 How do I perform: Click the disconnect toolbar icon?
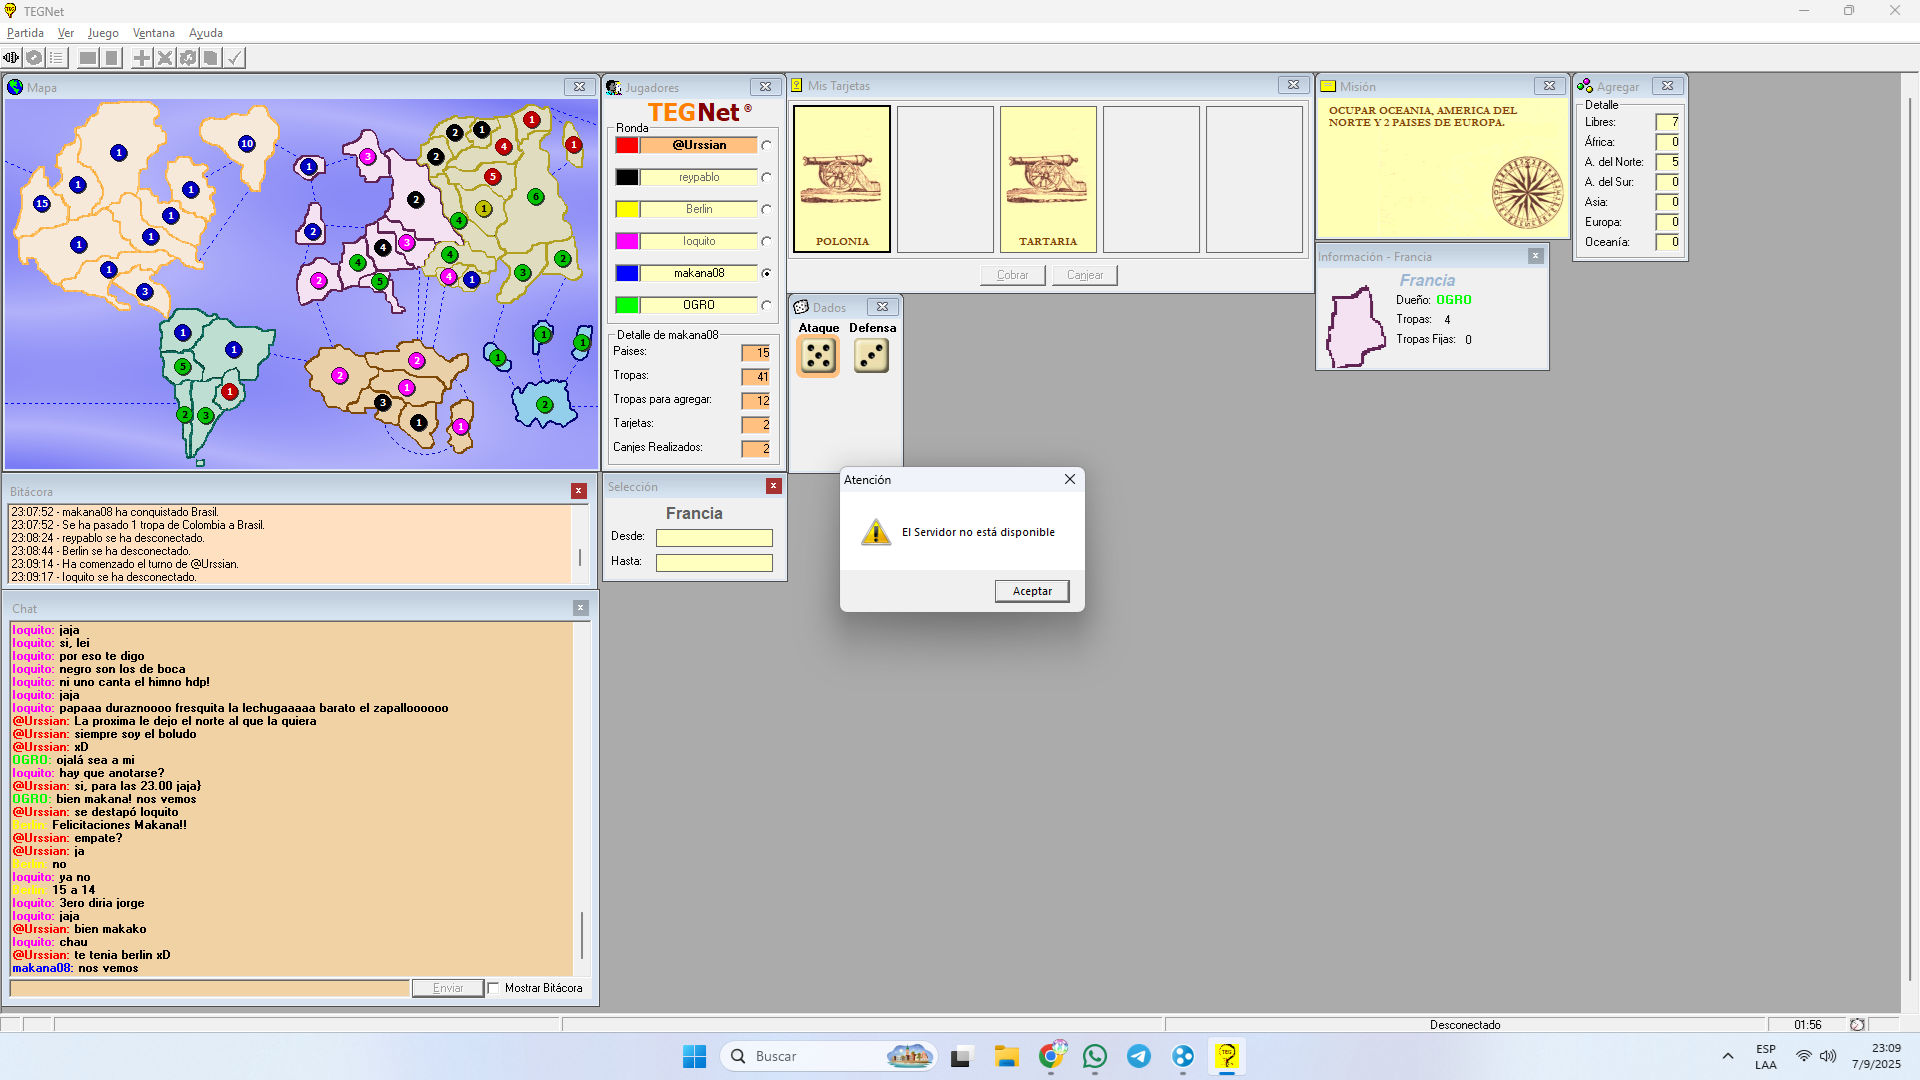click(x=34, y=58)
